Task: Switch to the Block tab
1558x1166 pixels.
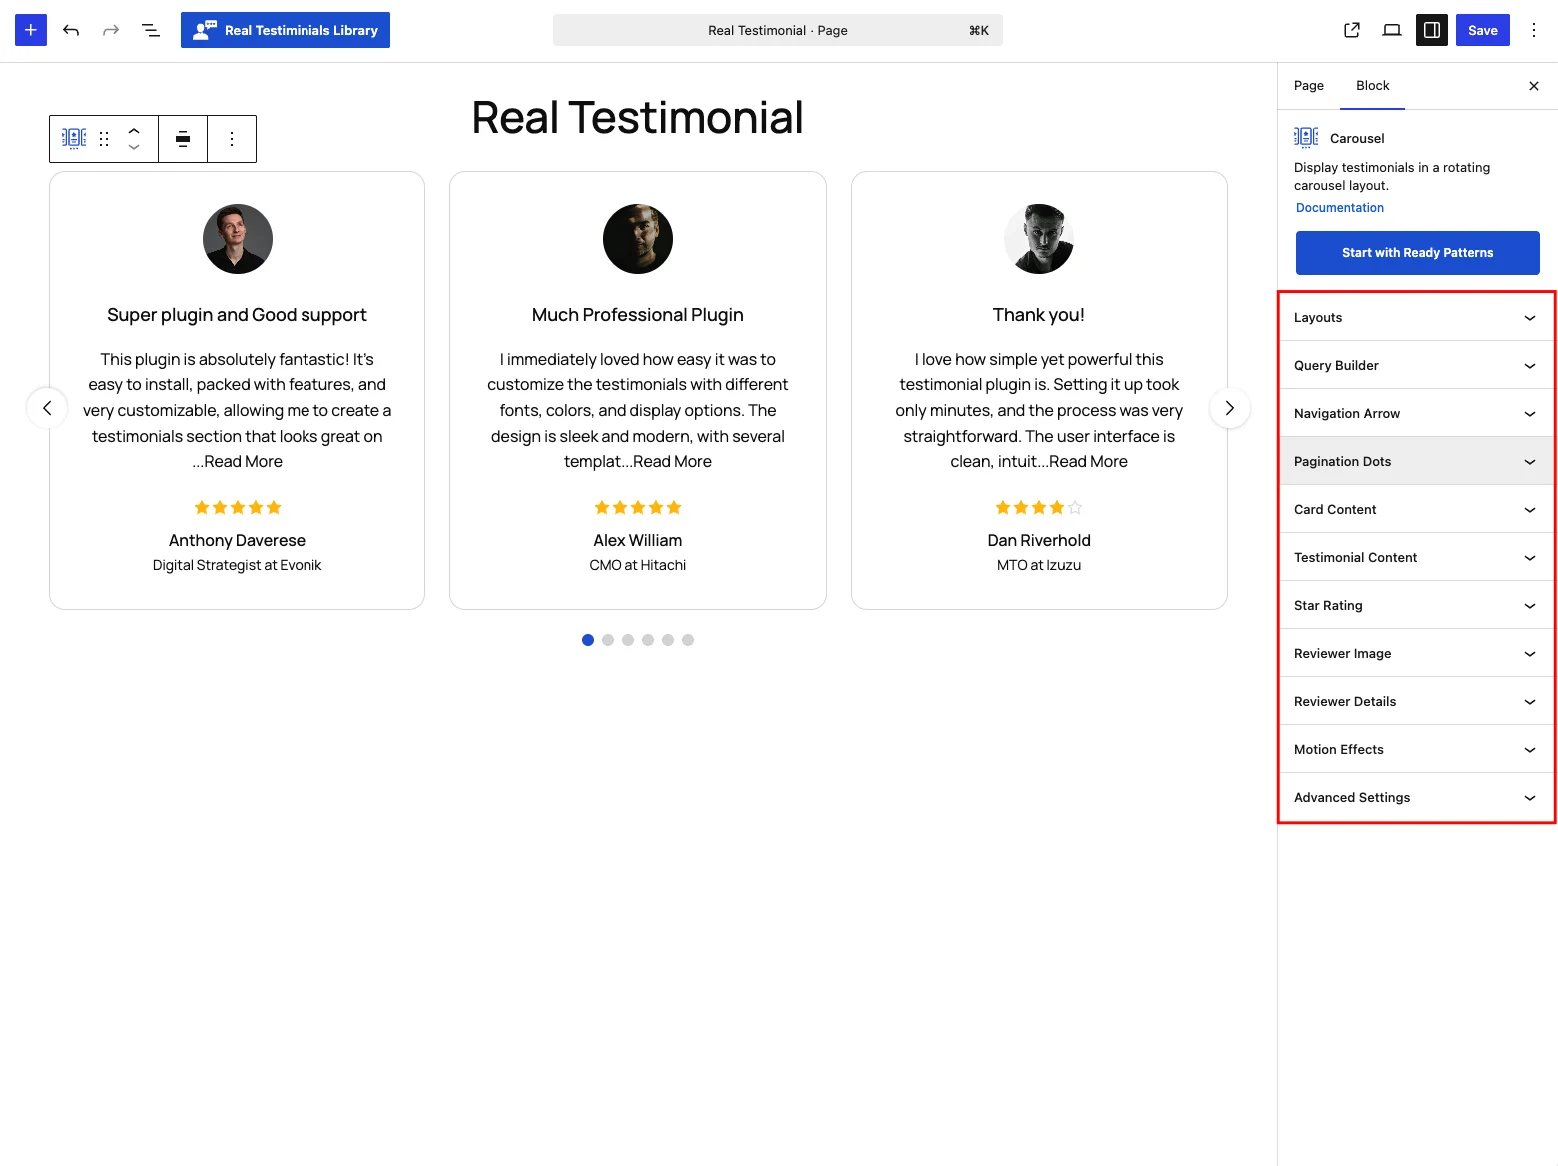Action: (x=1373, y=86)
